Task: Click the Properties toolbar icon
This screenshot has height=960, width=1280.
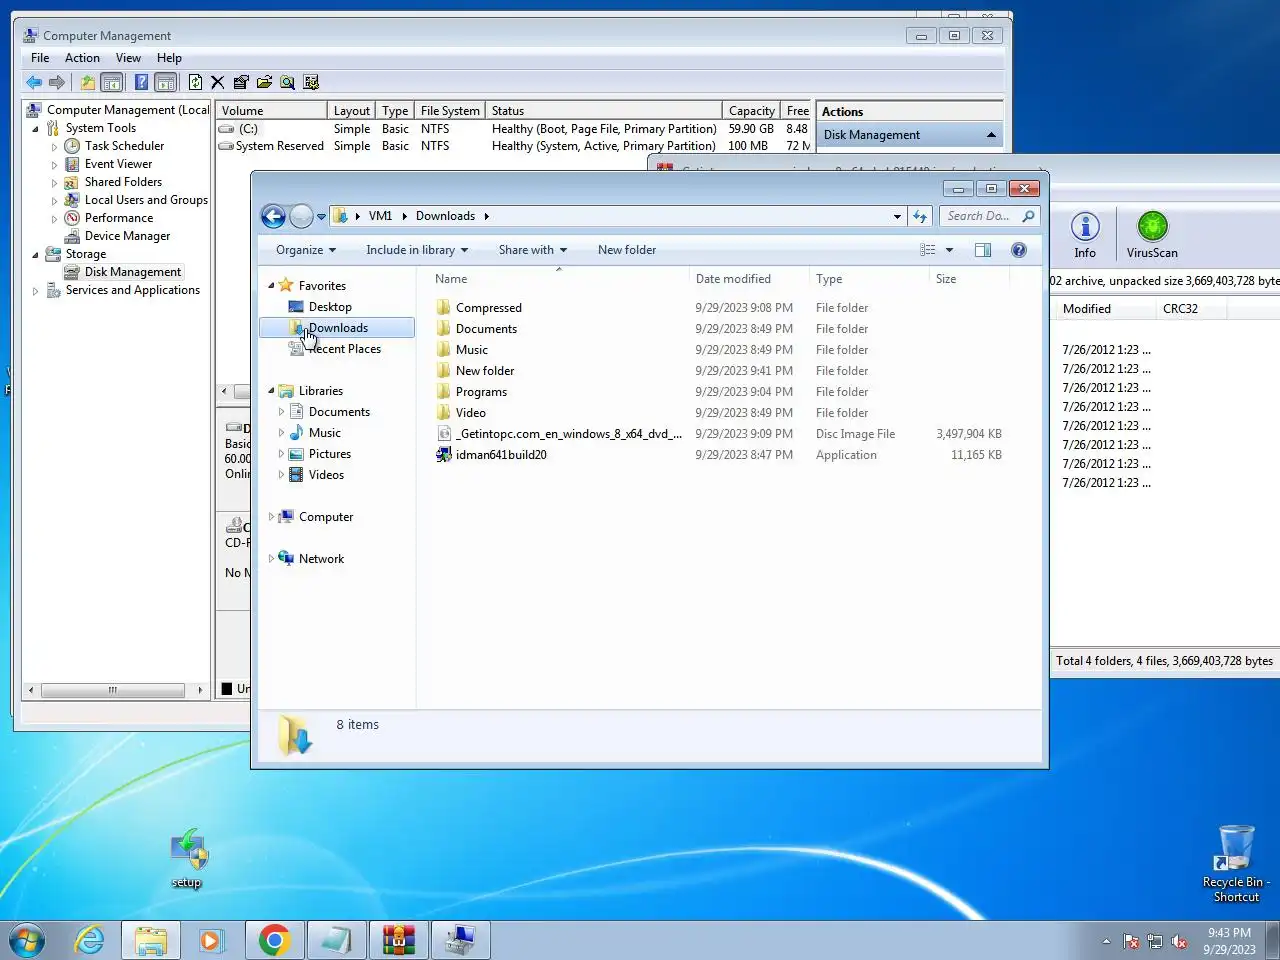Action: point(241,82)
